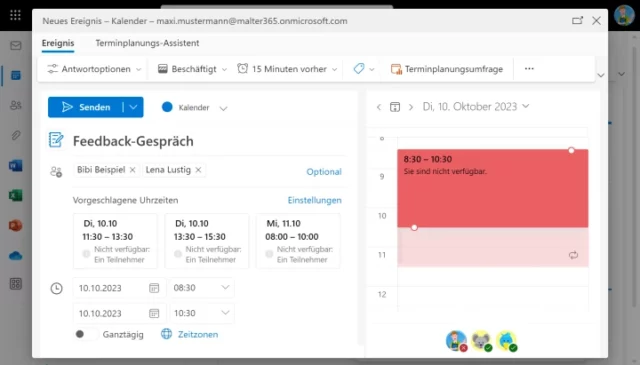
Task: Open the Kalender selector dropdown
Action: tap(223, 108)
